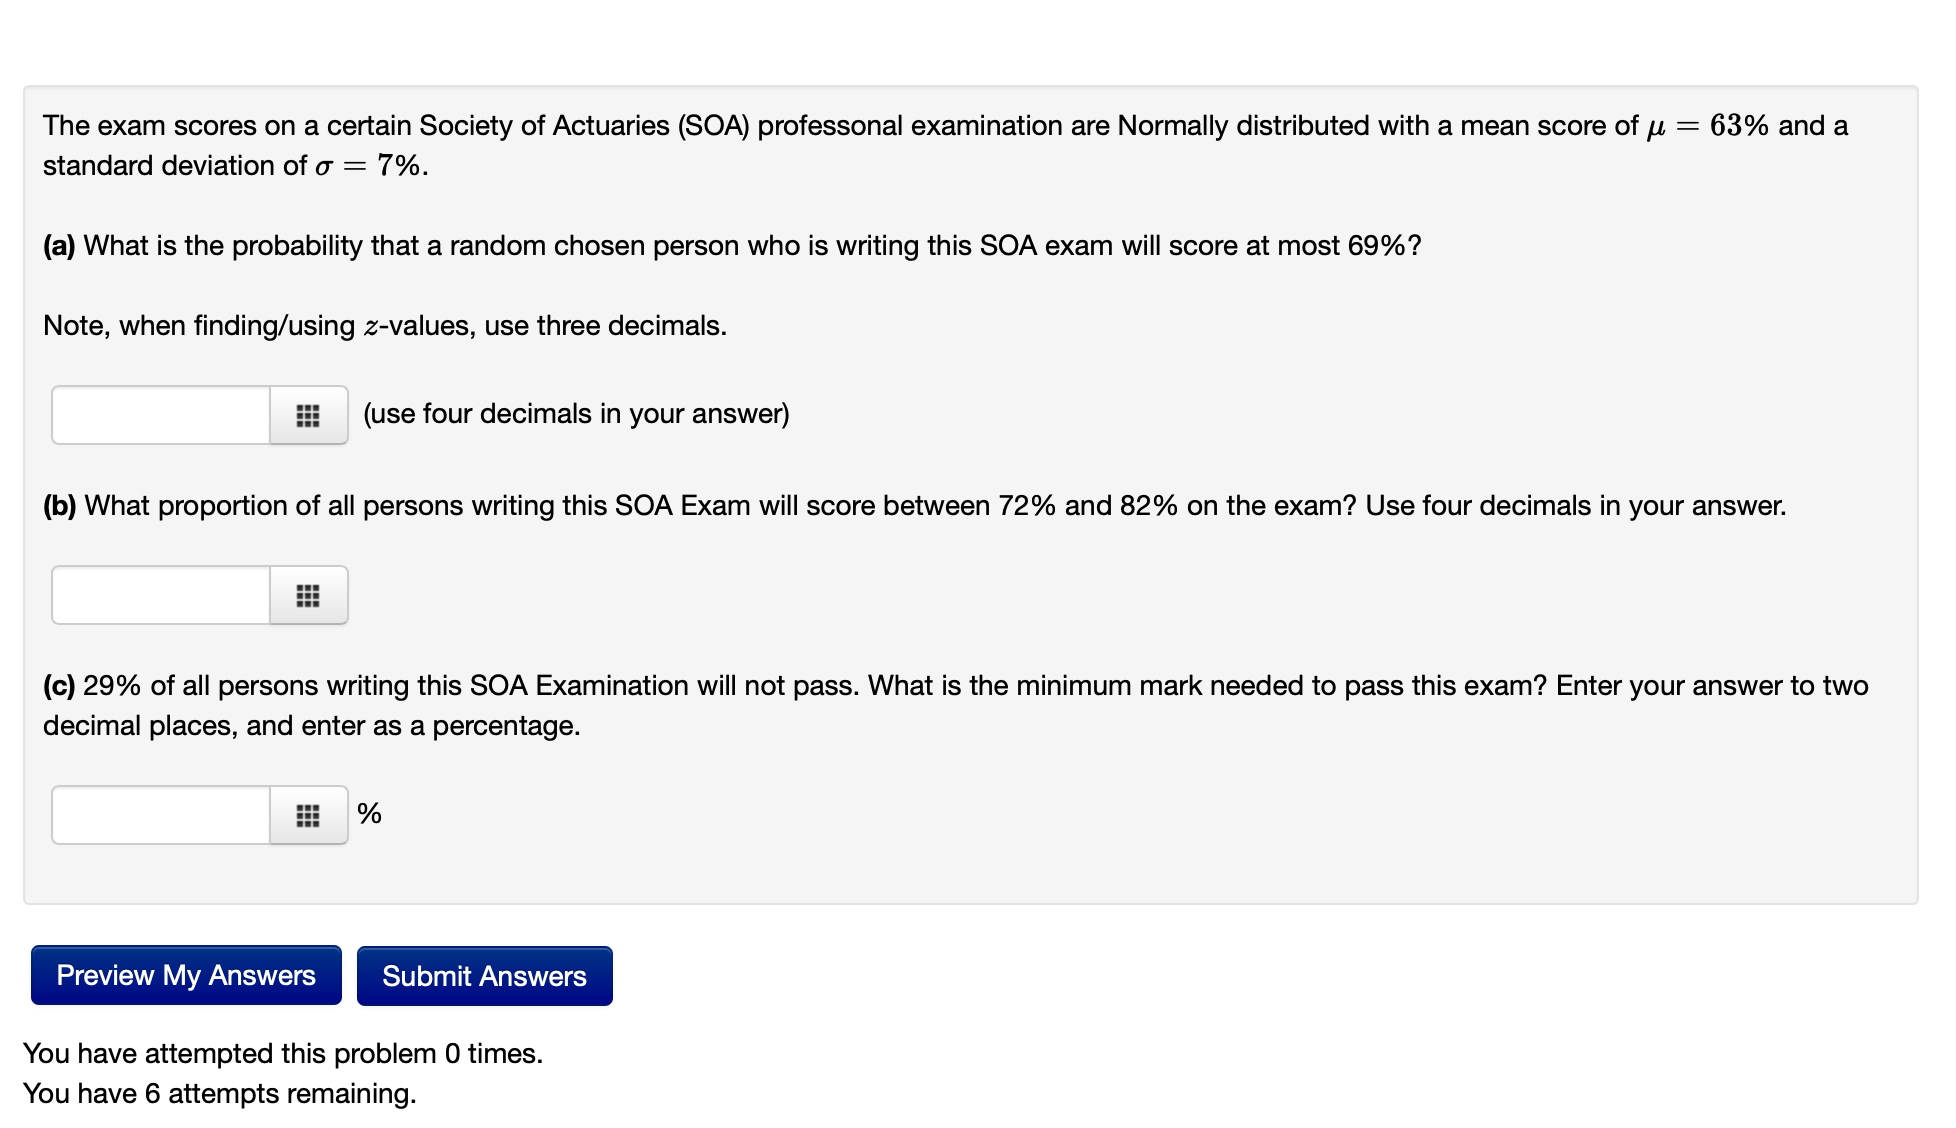Click the bold (b) question label
Screen dimensions: 1956x1128
[x=59, y=506]
